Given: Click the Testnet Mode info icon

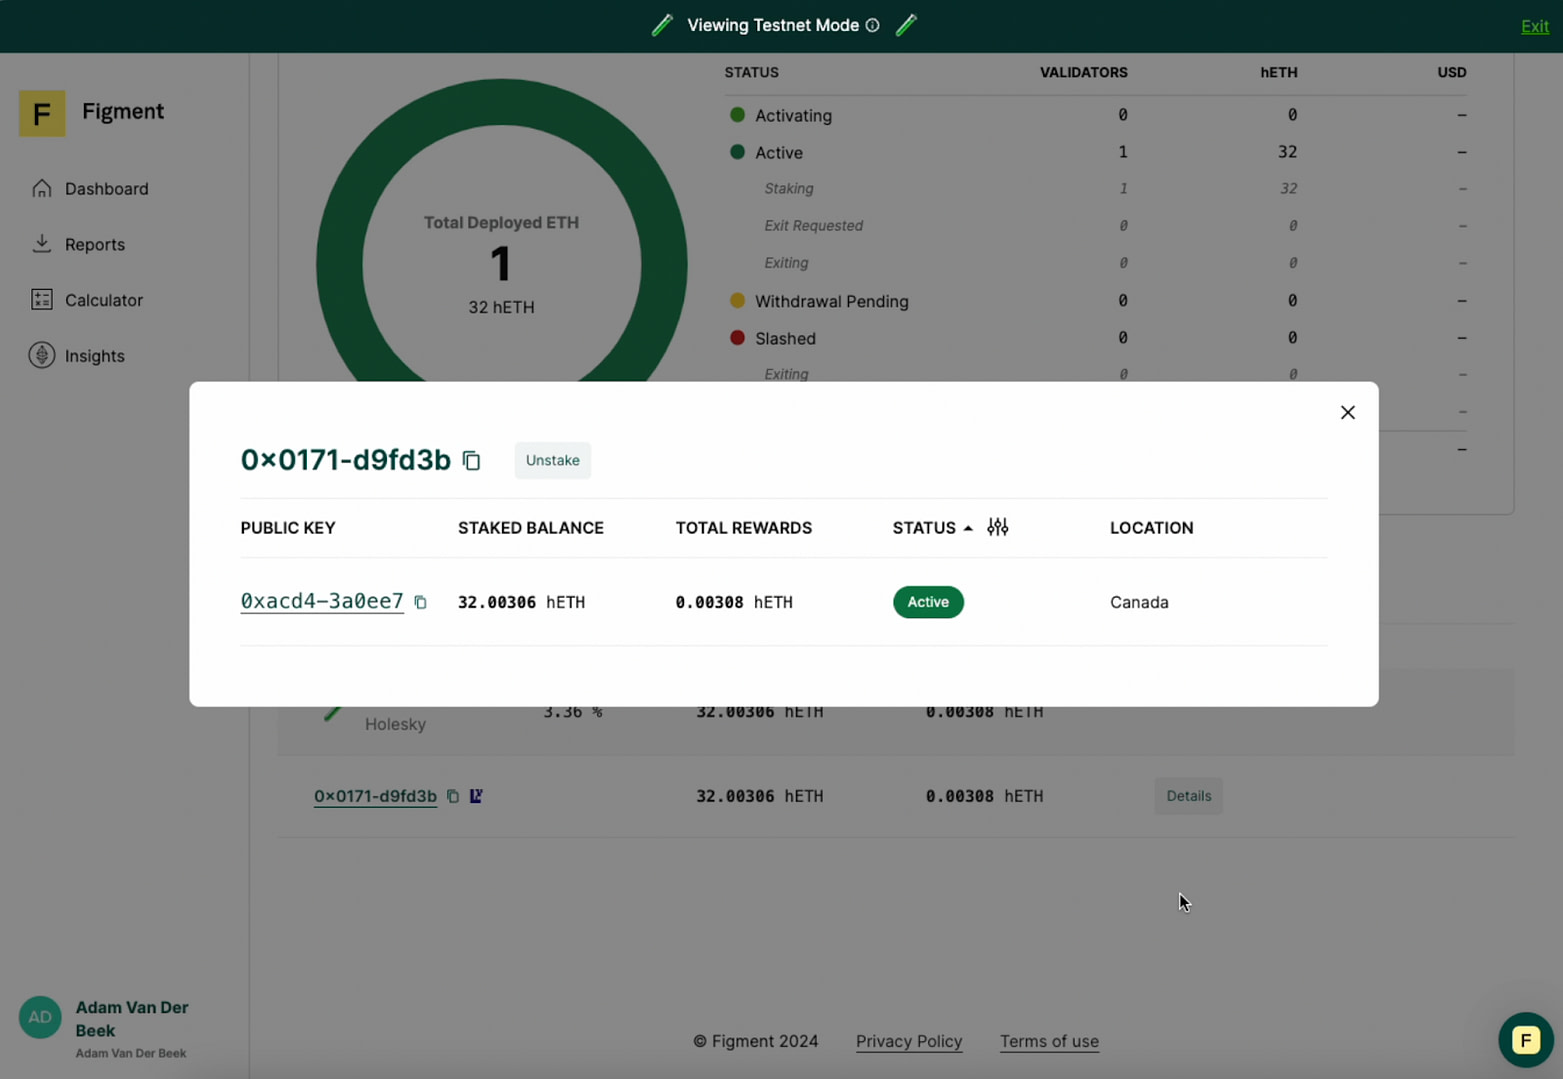Looking at the screenshot, I should pos(873,25).
